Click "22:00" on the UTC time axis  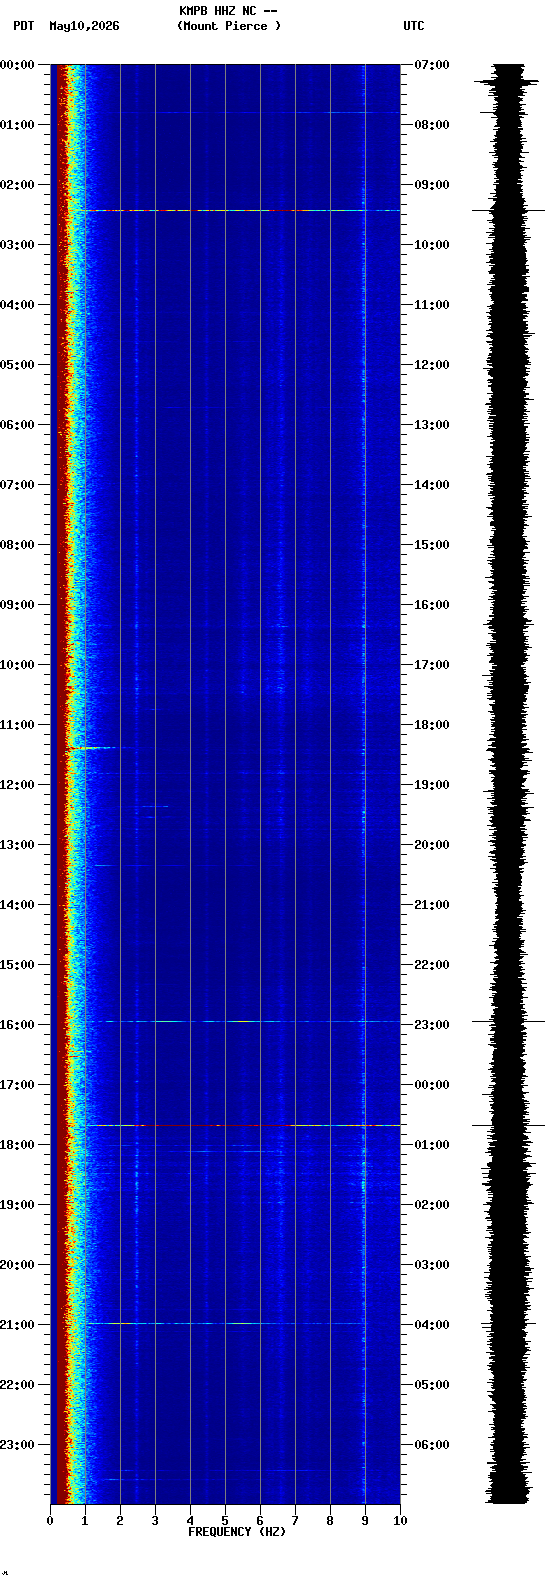(x=432, y=965)
